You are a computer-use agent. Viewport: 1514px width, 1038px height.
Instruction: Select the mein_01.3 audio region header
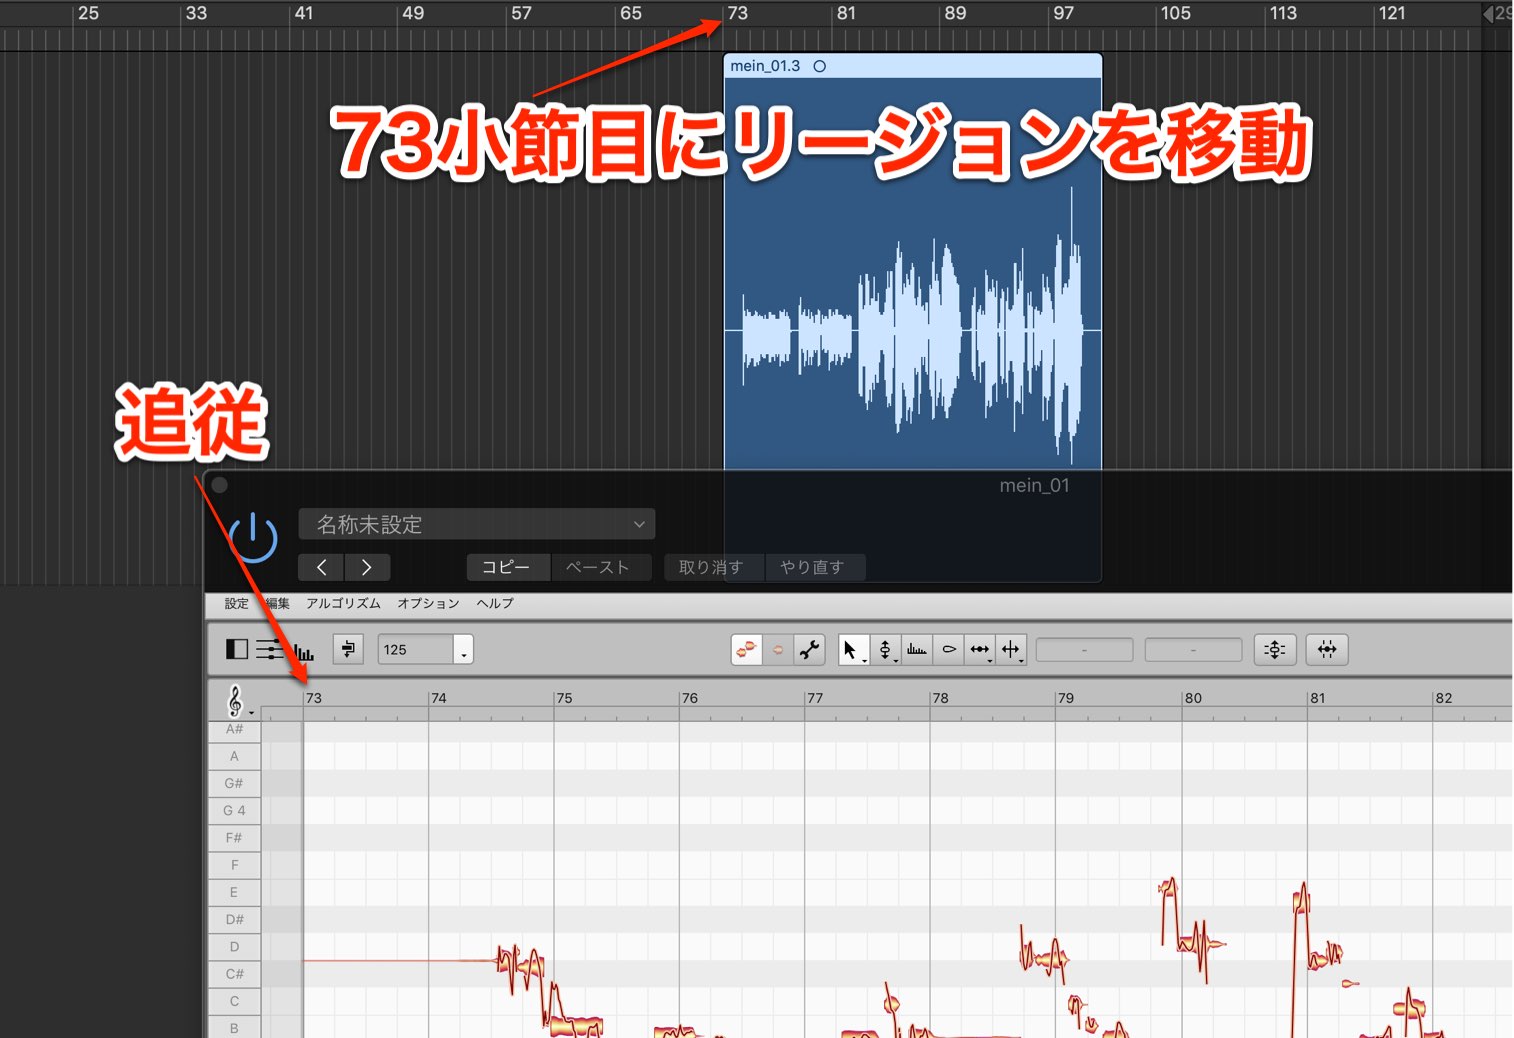tap(913, 66)
